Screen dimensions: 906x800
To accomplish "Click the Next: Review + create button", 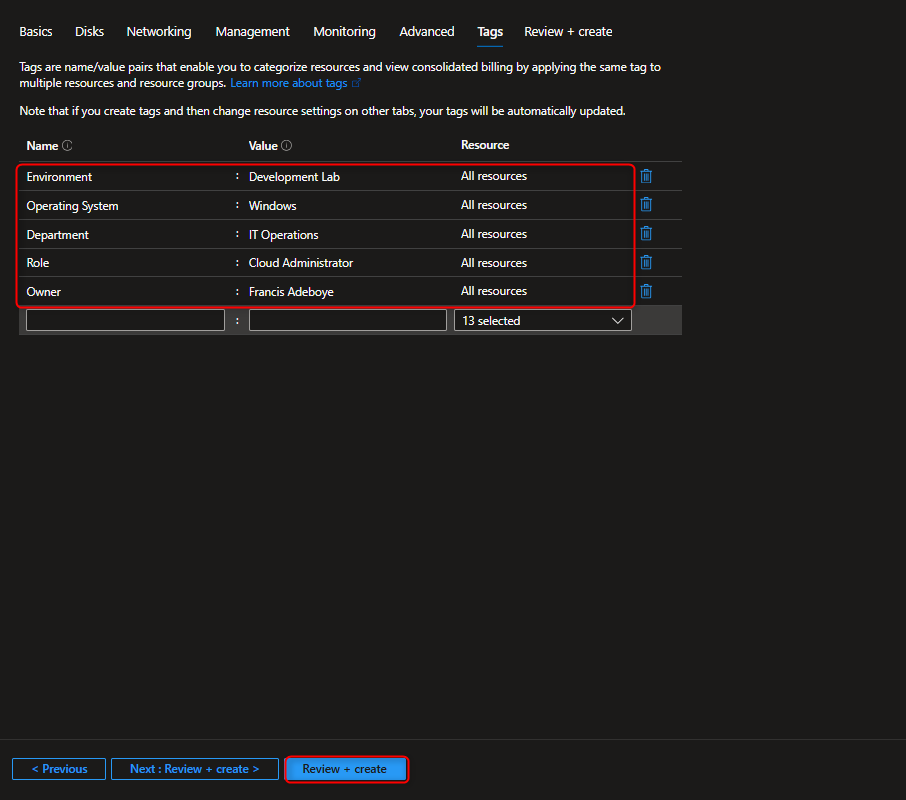I will coord(194,768).
